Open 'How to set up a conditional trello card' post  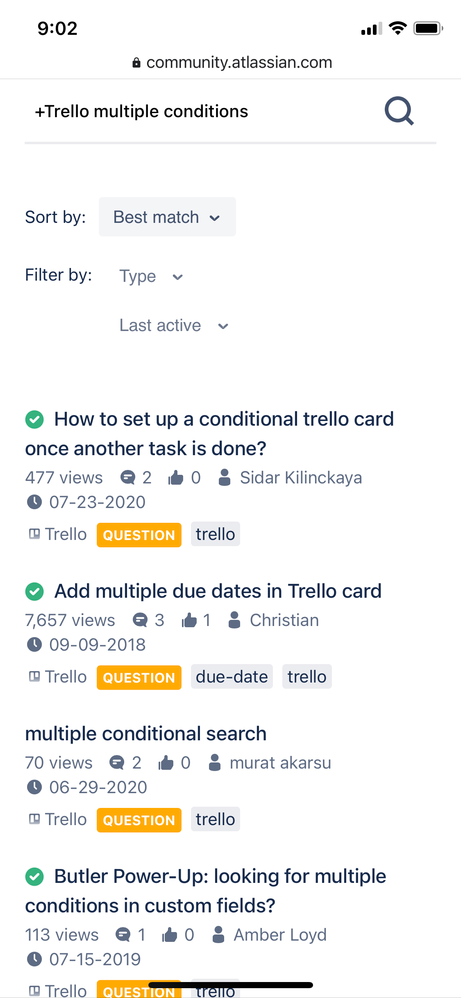click(x=209, y=434)
